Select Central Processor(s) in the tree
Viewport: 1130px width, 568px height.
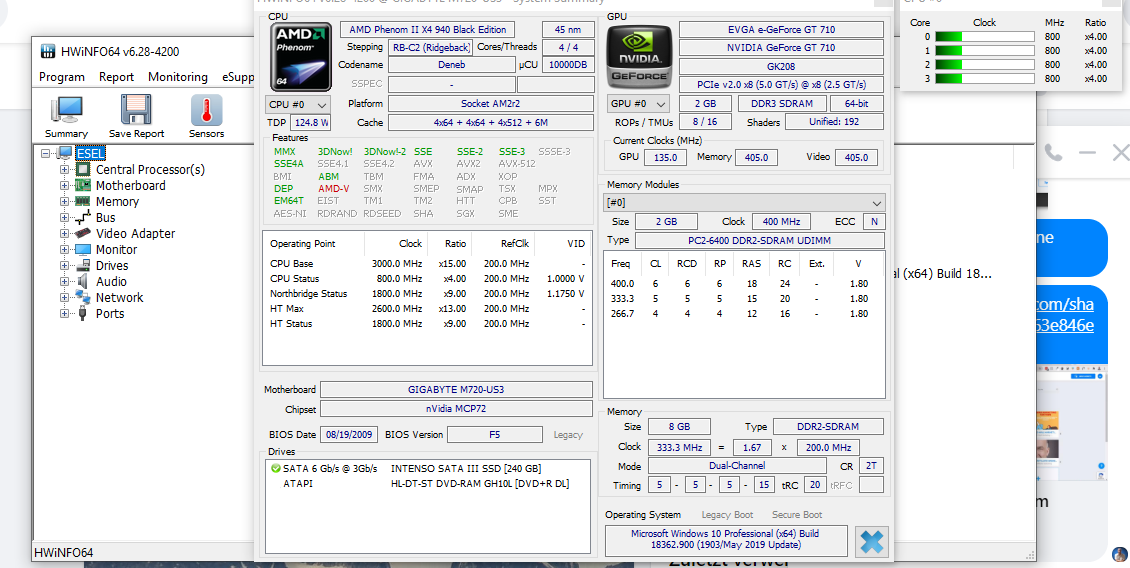150,169
